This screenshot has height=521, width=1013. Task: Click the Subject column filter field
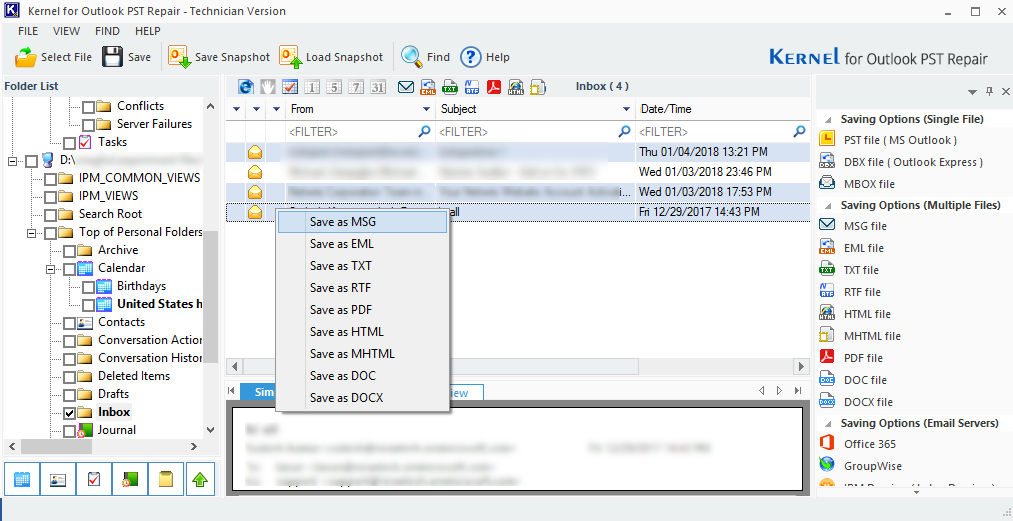click(x=534, y=132)
